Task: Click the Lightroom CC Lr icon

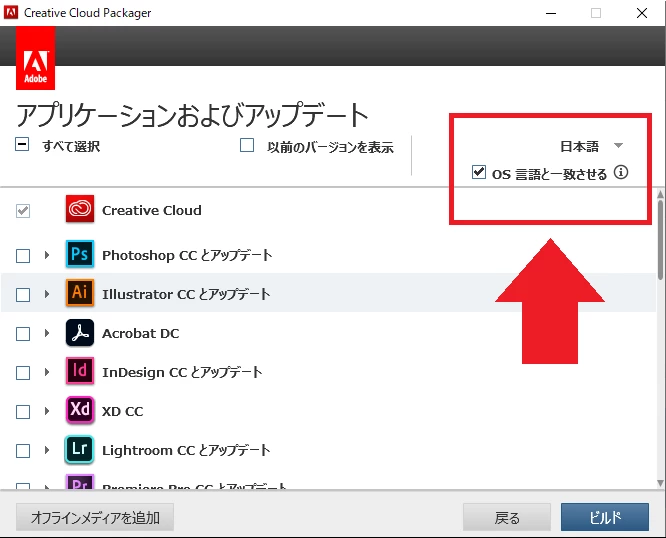Action: pos(80,449)
